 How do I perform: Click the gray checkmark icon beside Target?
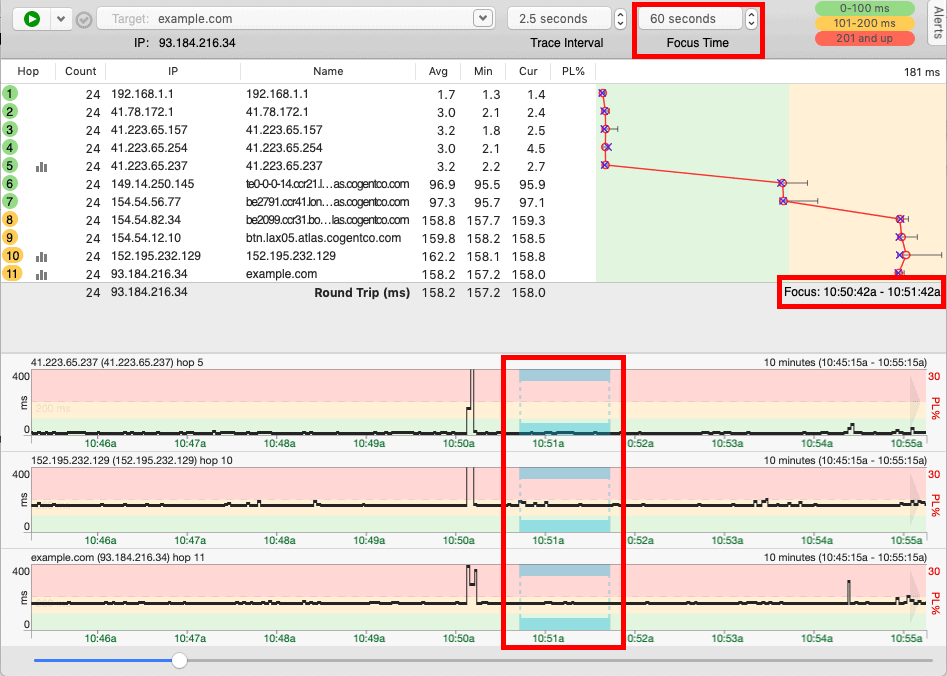[x=84, y=20]
